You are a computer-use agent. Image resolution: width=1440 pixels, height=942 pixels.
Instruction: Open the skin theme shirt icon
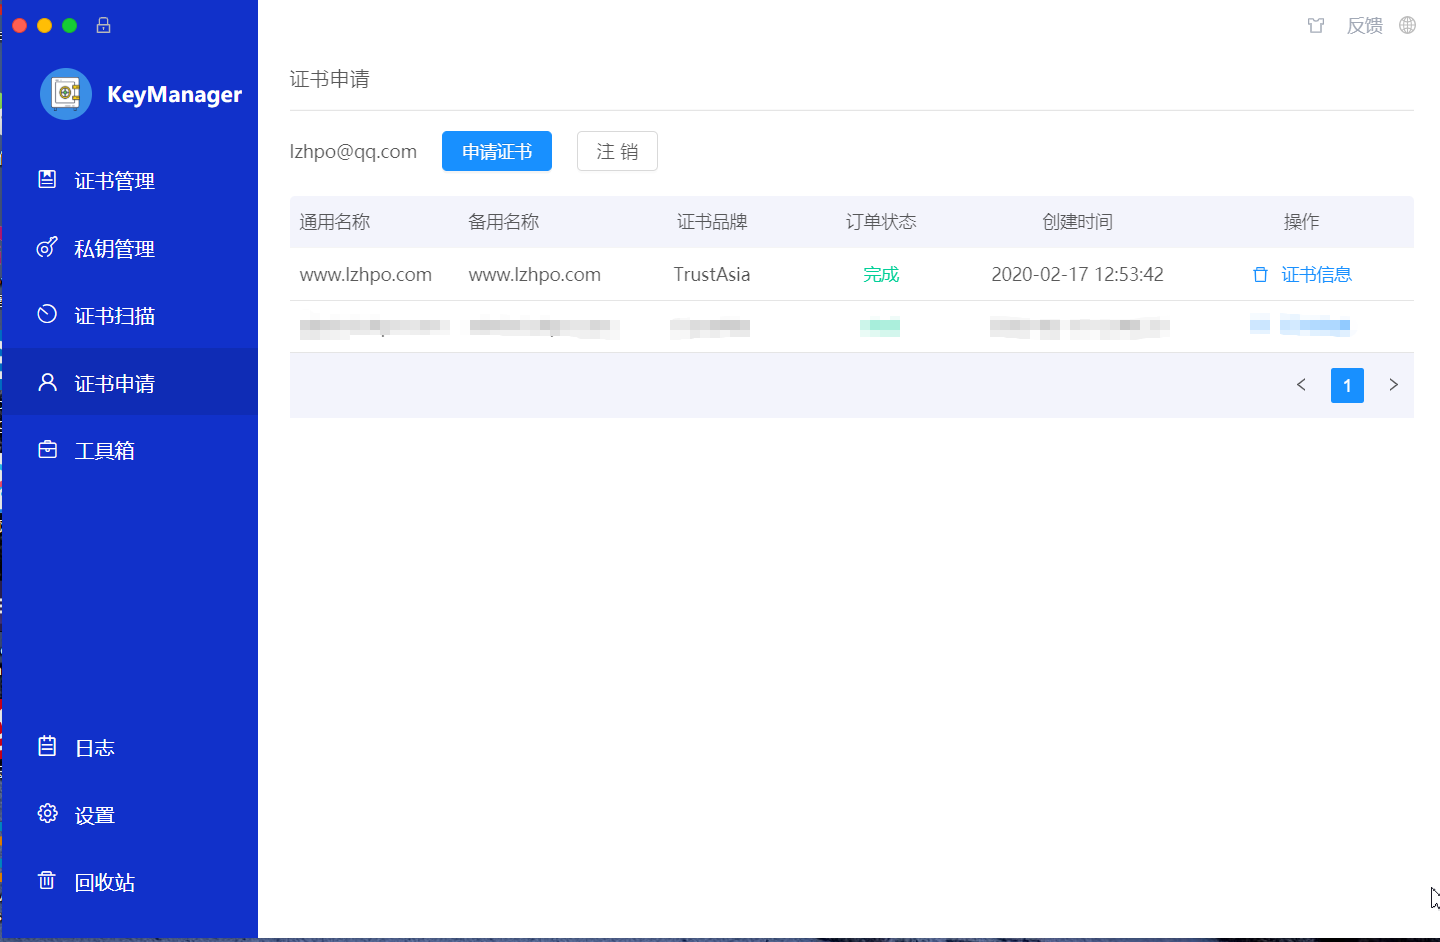[x=1316, y=26]
